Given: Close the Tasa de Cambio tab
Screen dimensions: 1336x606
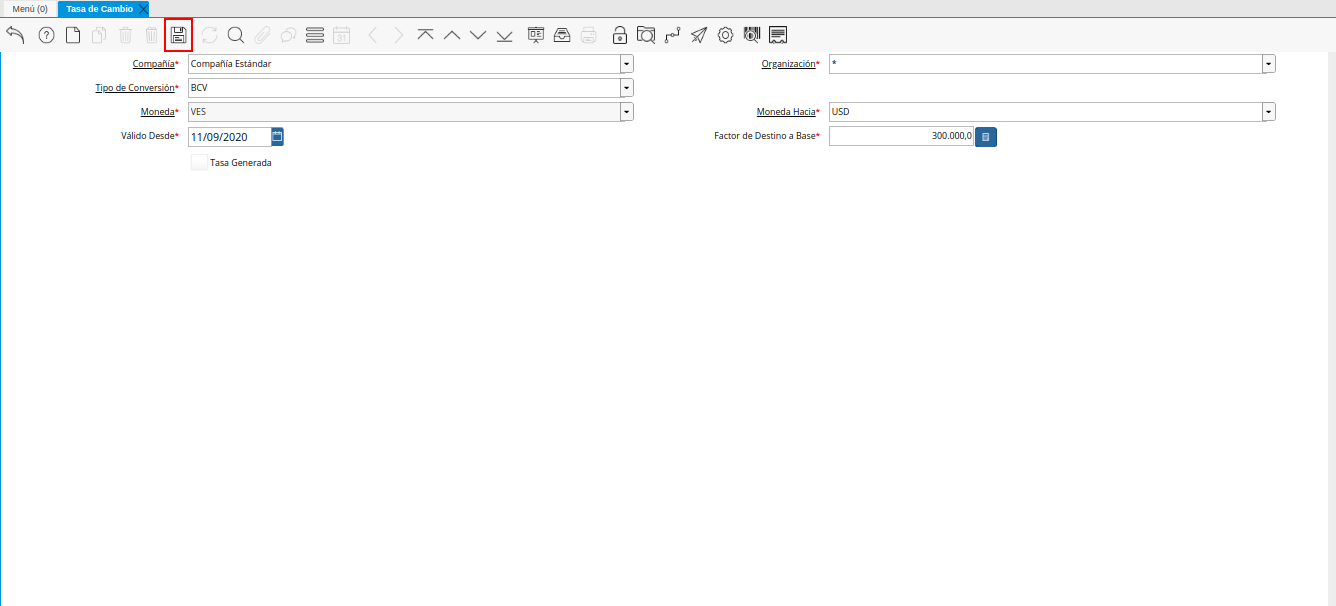Looking at the screenshot, I should 144,9.
